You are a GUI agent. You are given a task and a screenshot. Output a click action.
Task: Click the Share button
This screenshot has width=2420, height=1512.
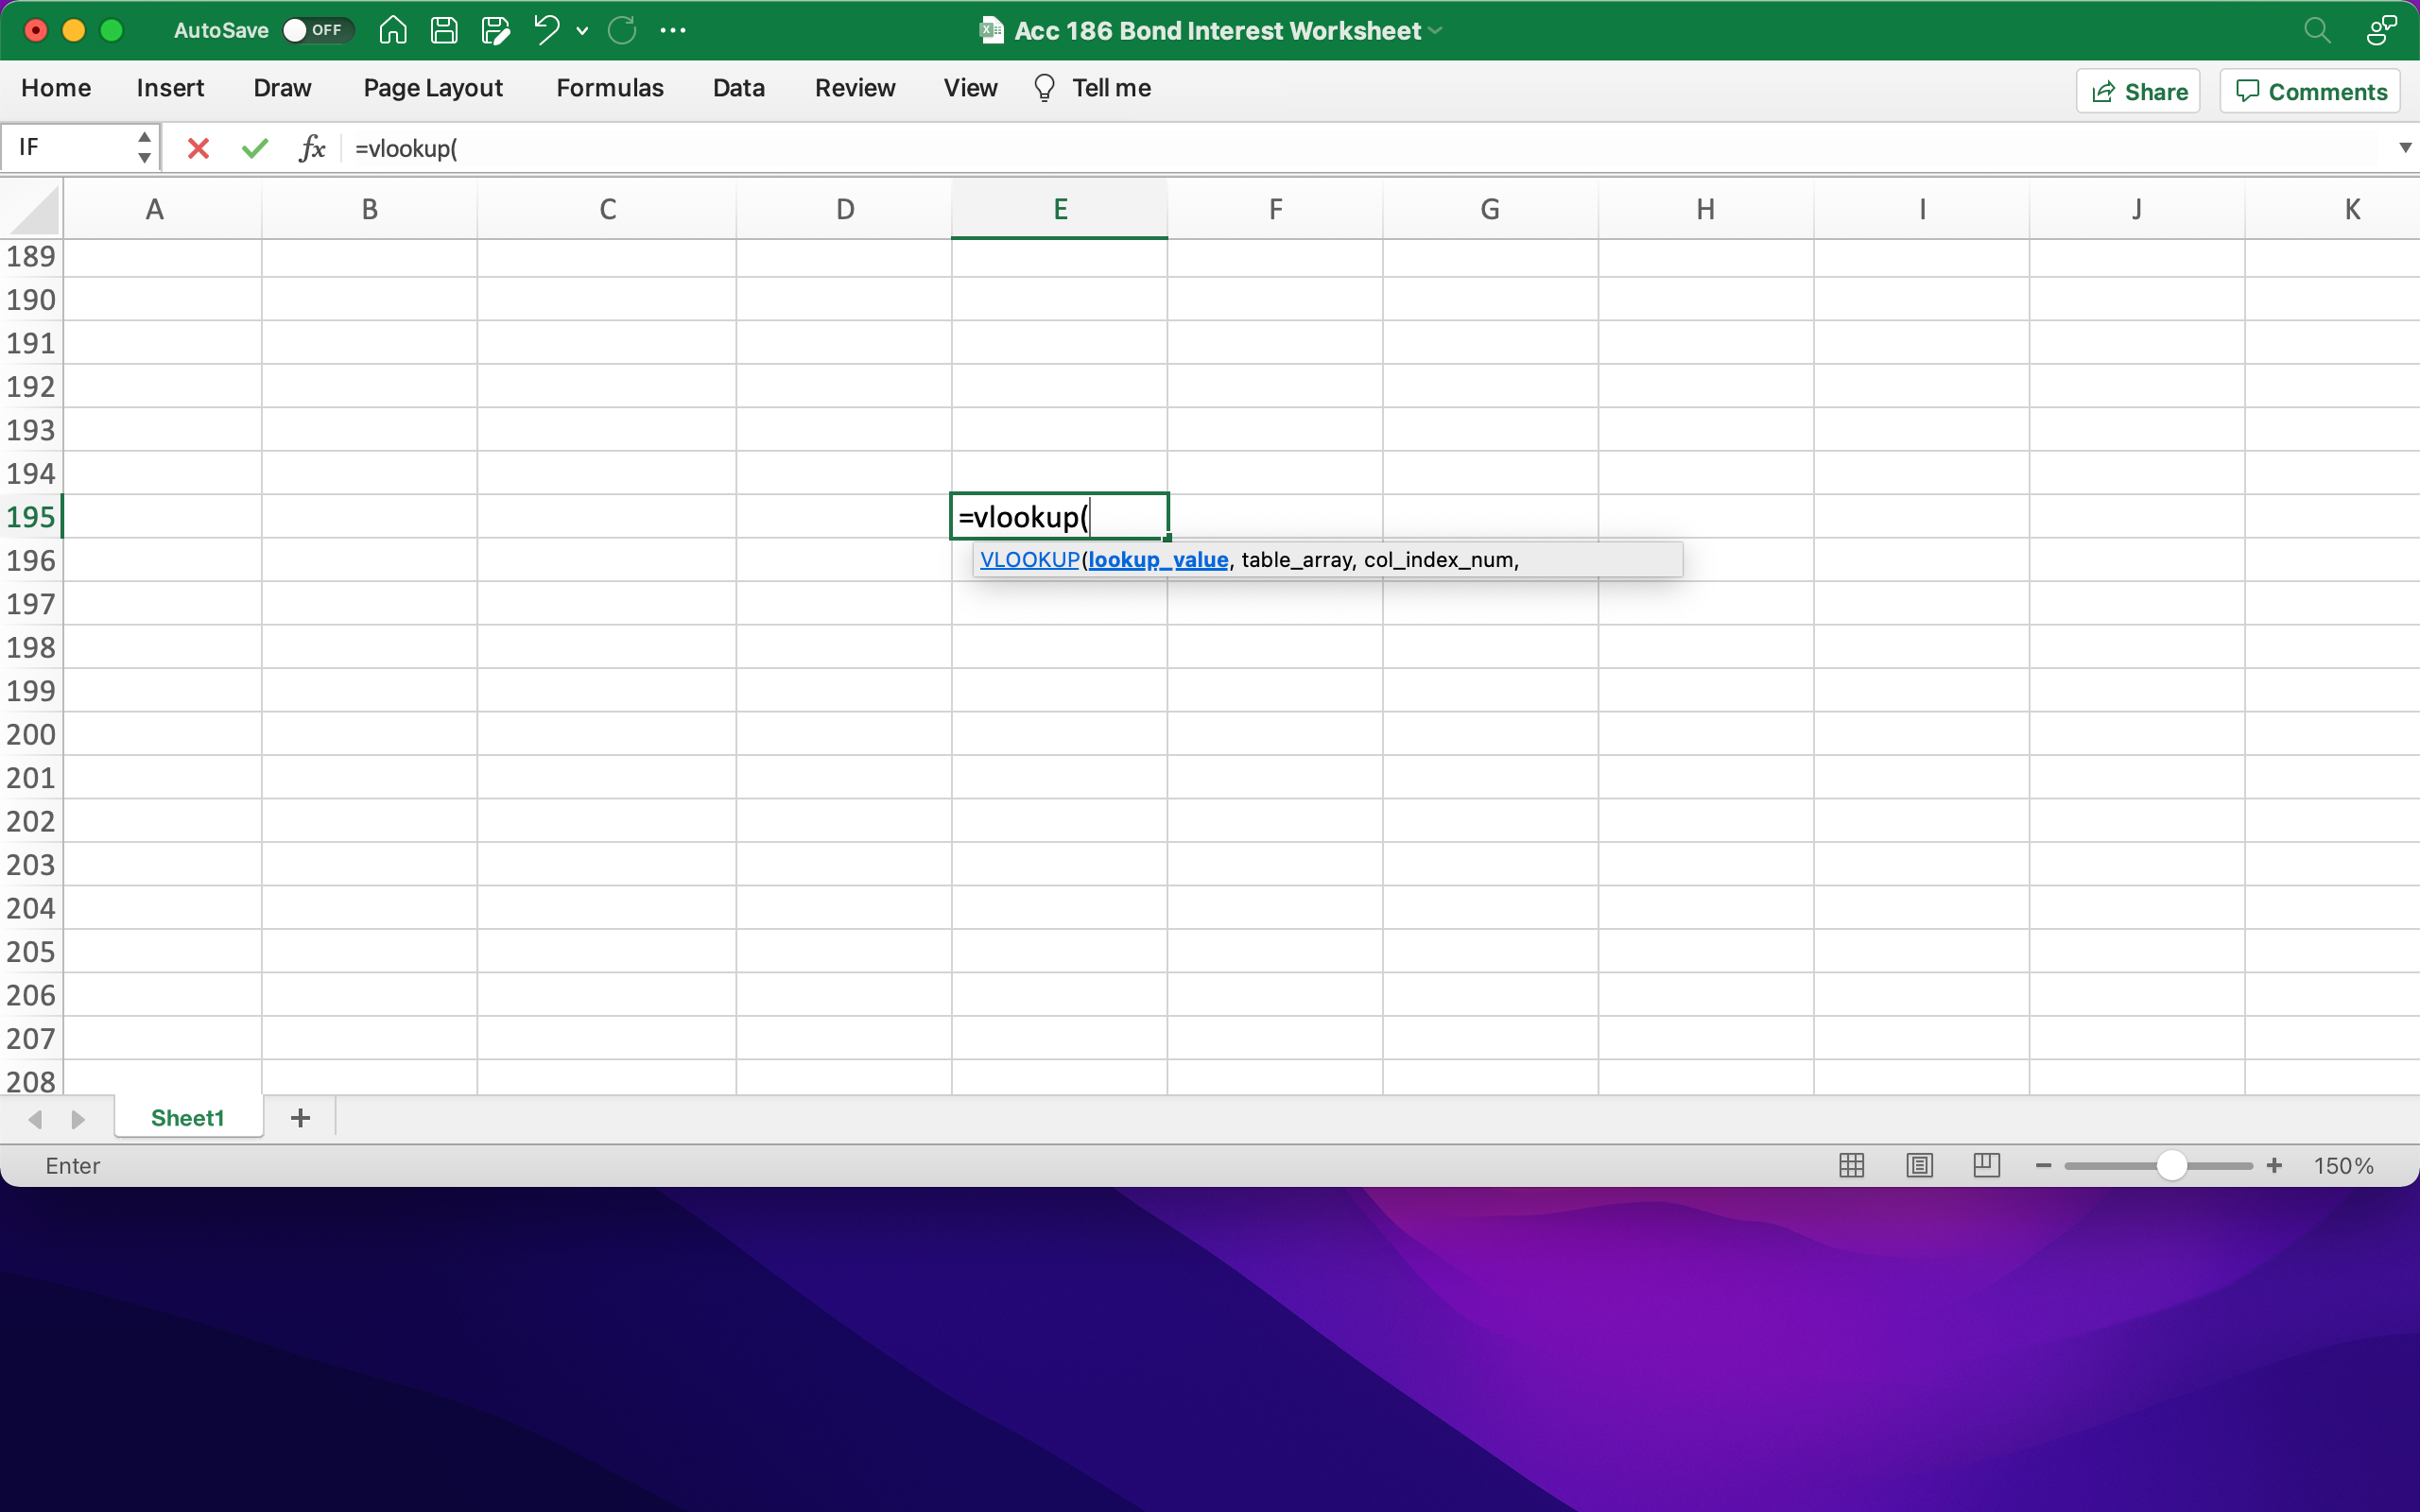coord(2137,90)
